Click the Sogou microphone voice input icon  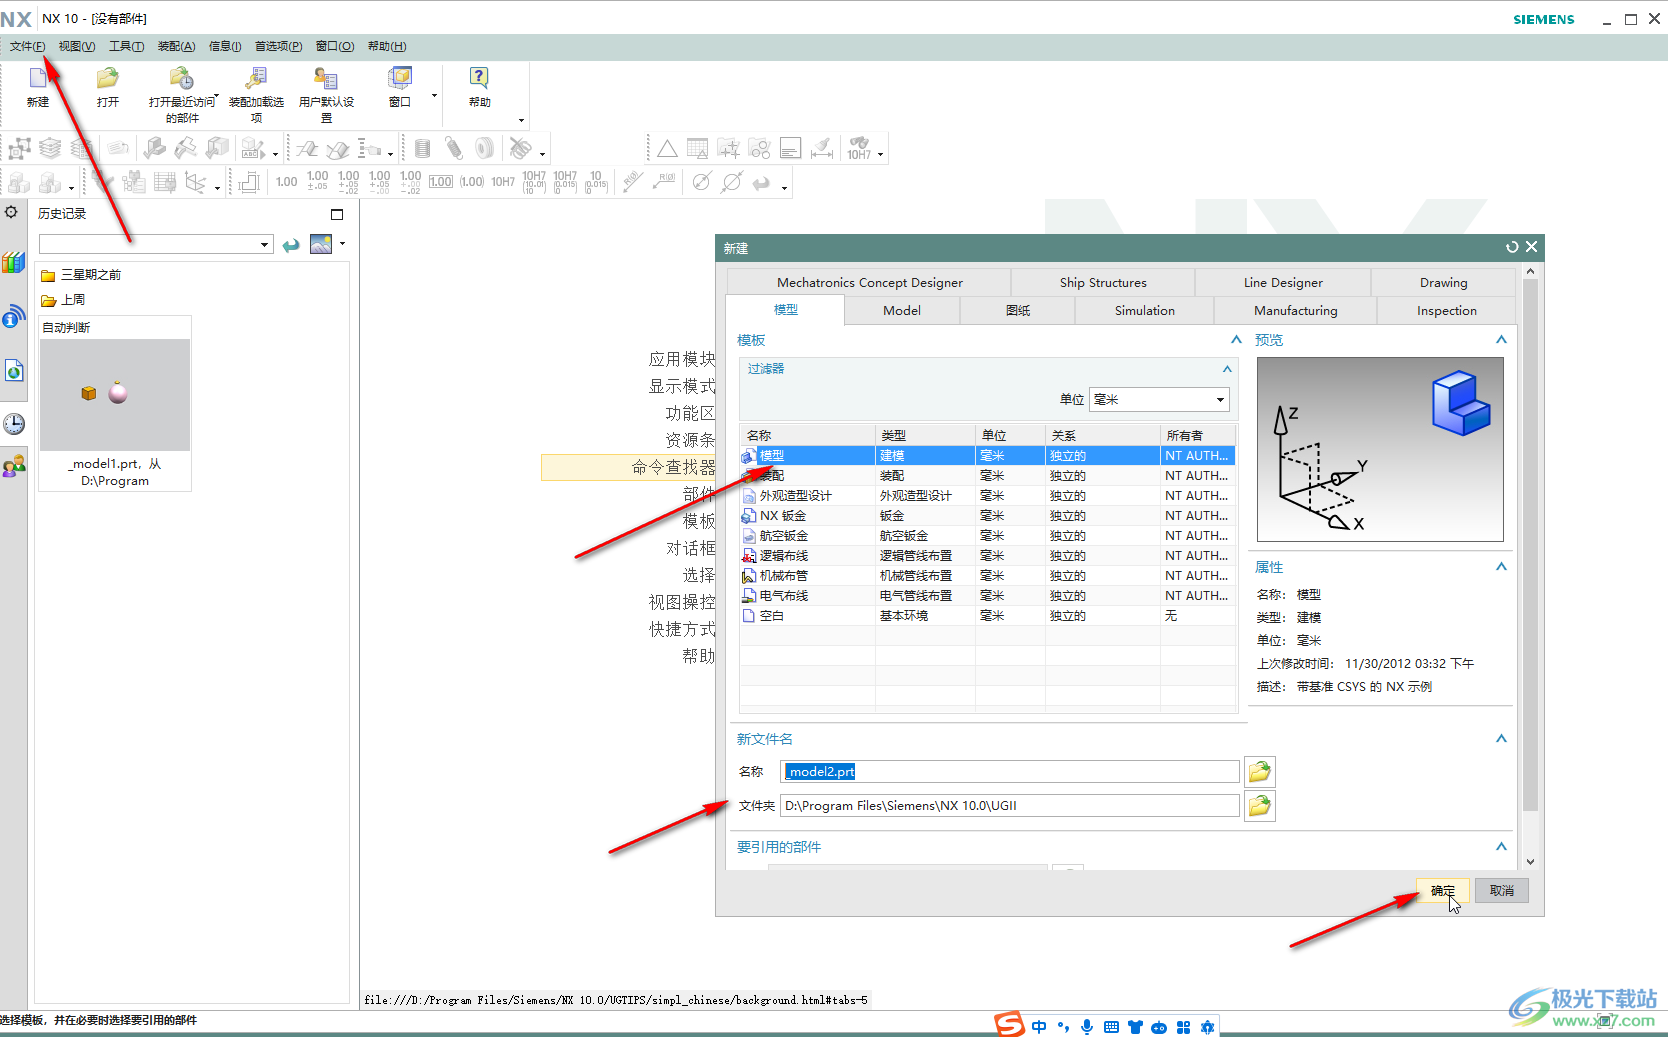1087,1027
